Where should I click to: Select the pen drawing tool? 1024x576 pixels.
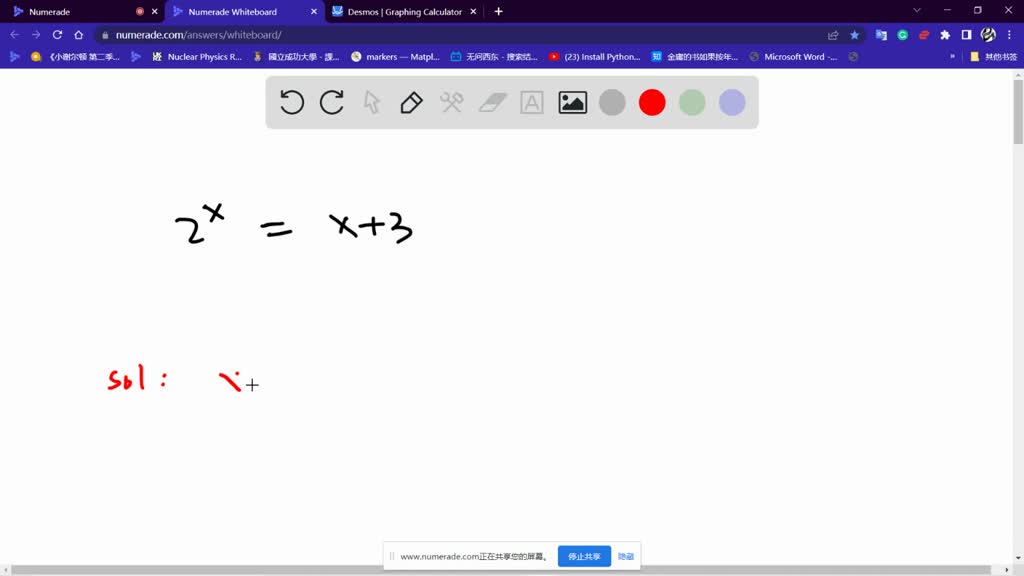click(411, 103)
